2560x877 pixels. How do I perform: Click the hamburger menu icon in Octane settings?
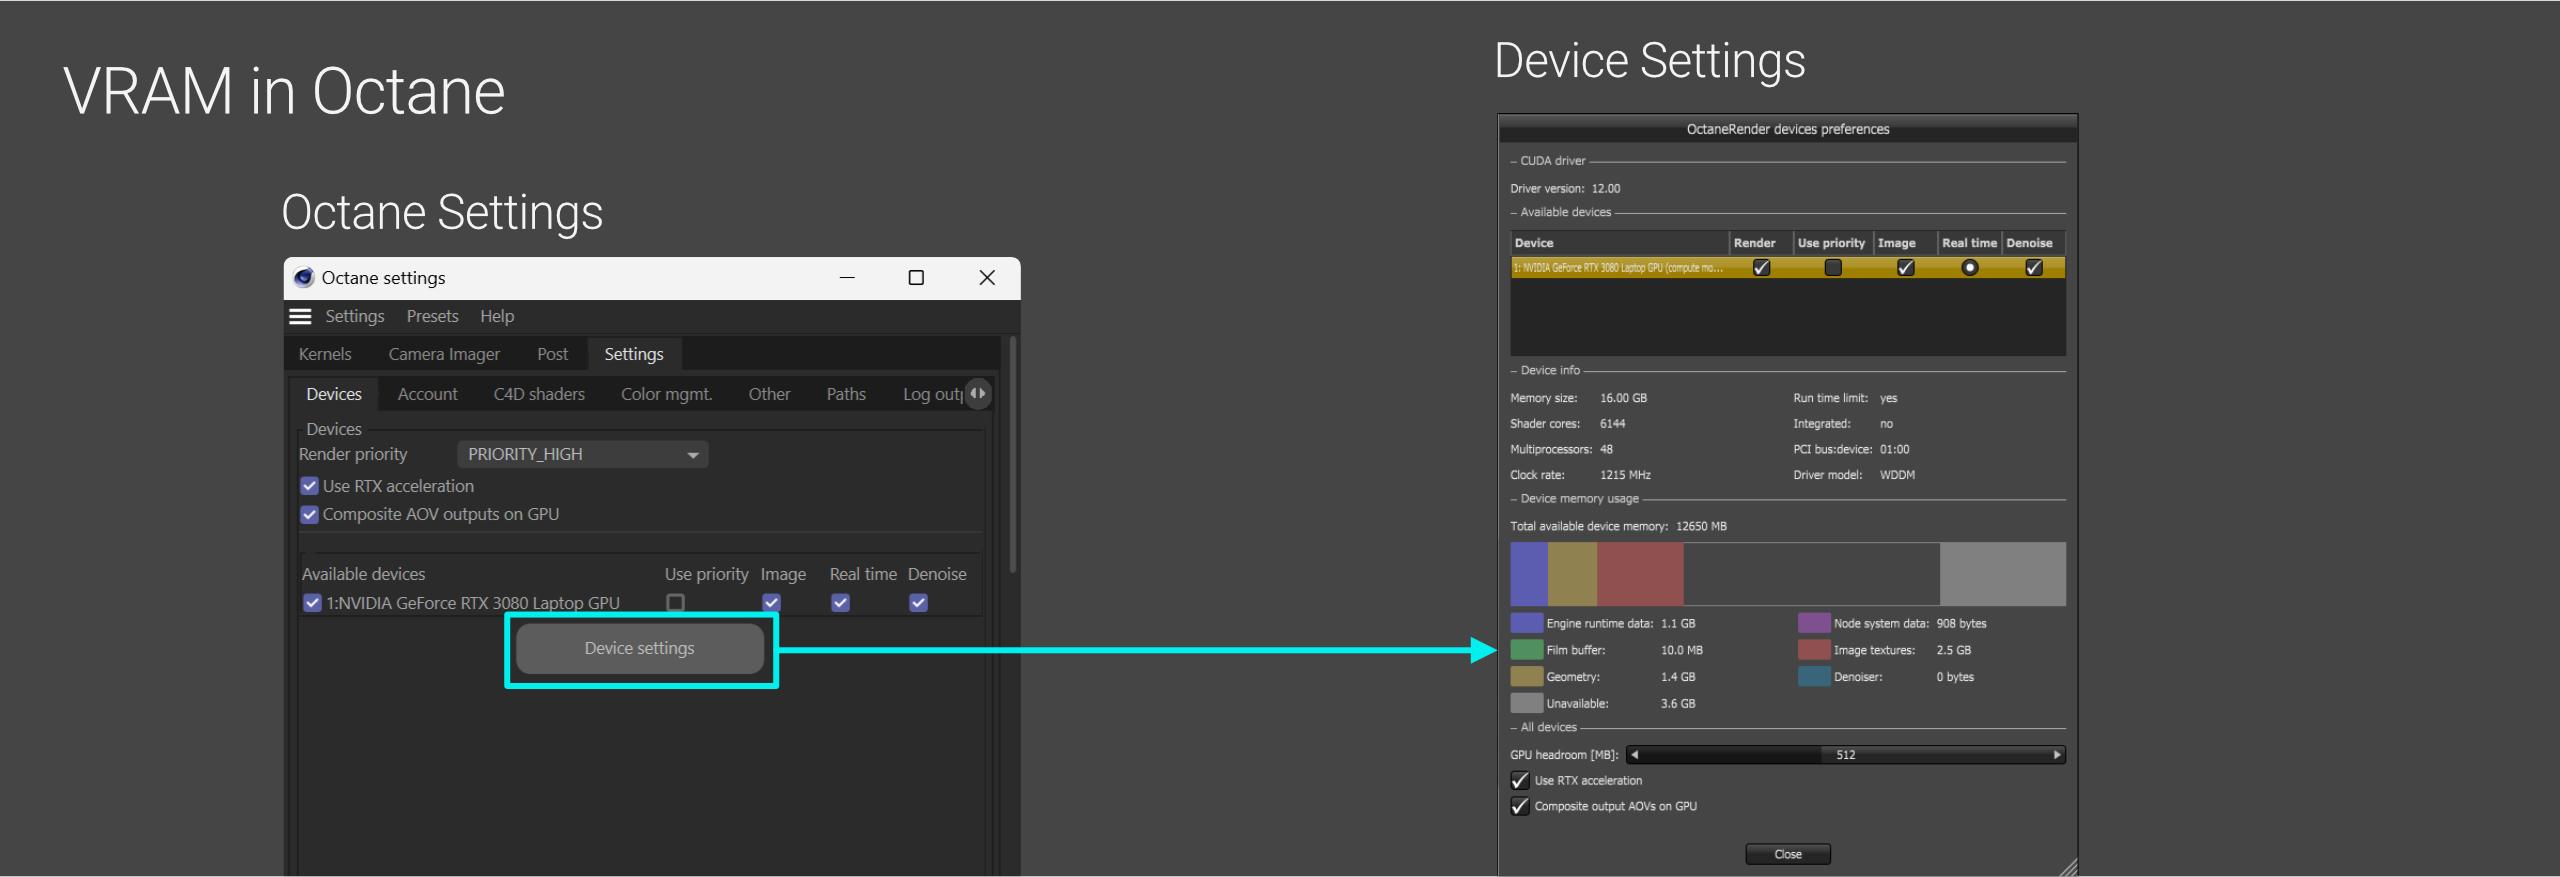tap(300, 316)
